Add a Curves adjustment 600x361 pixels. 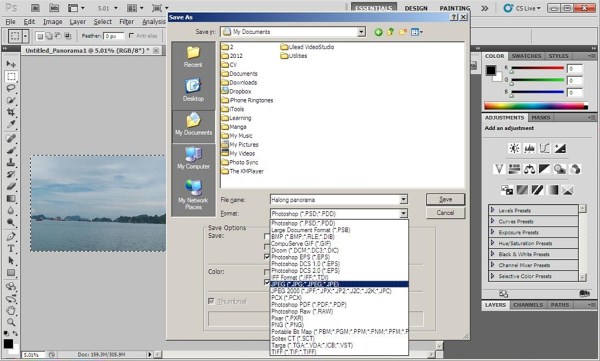545,148
